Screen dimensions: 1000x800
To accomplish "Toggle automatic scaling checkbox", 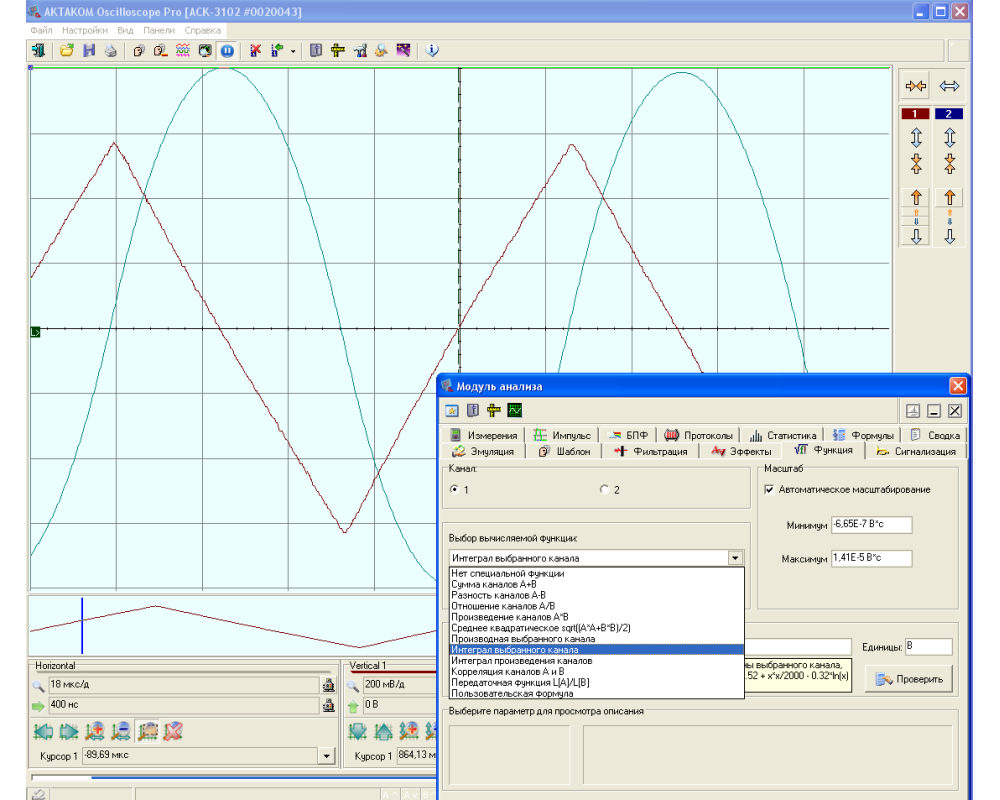I will [769, 490].
